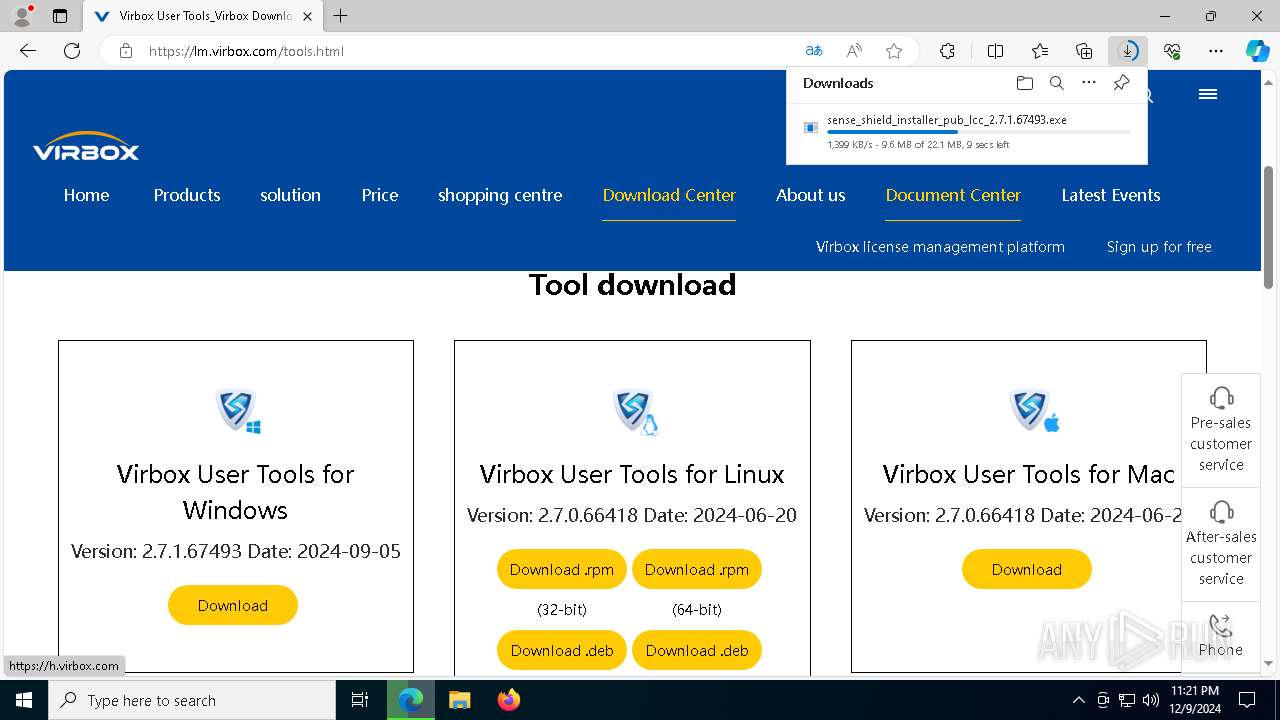Open Task View on the taskbar
Viewport: 1280px width, 720px height.
(x=360, y=700)
